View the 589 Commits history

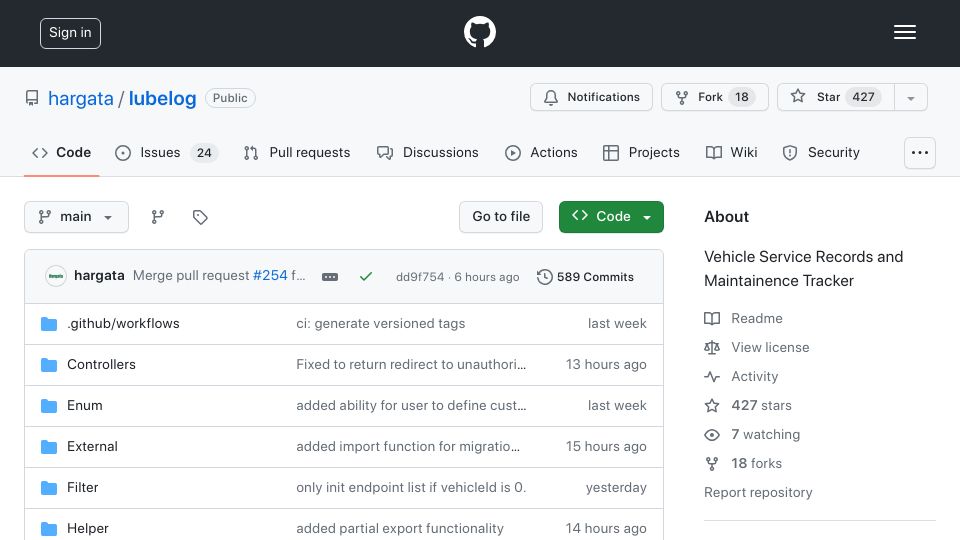click(585, 277)
